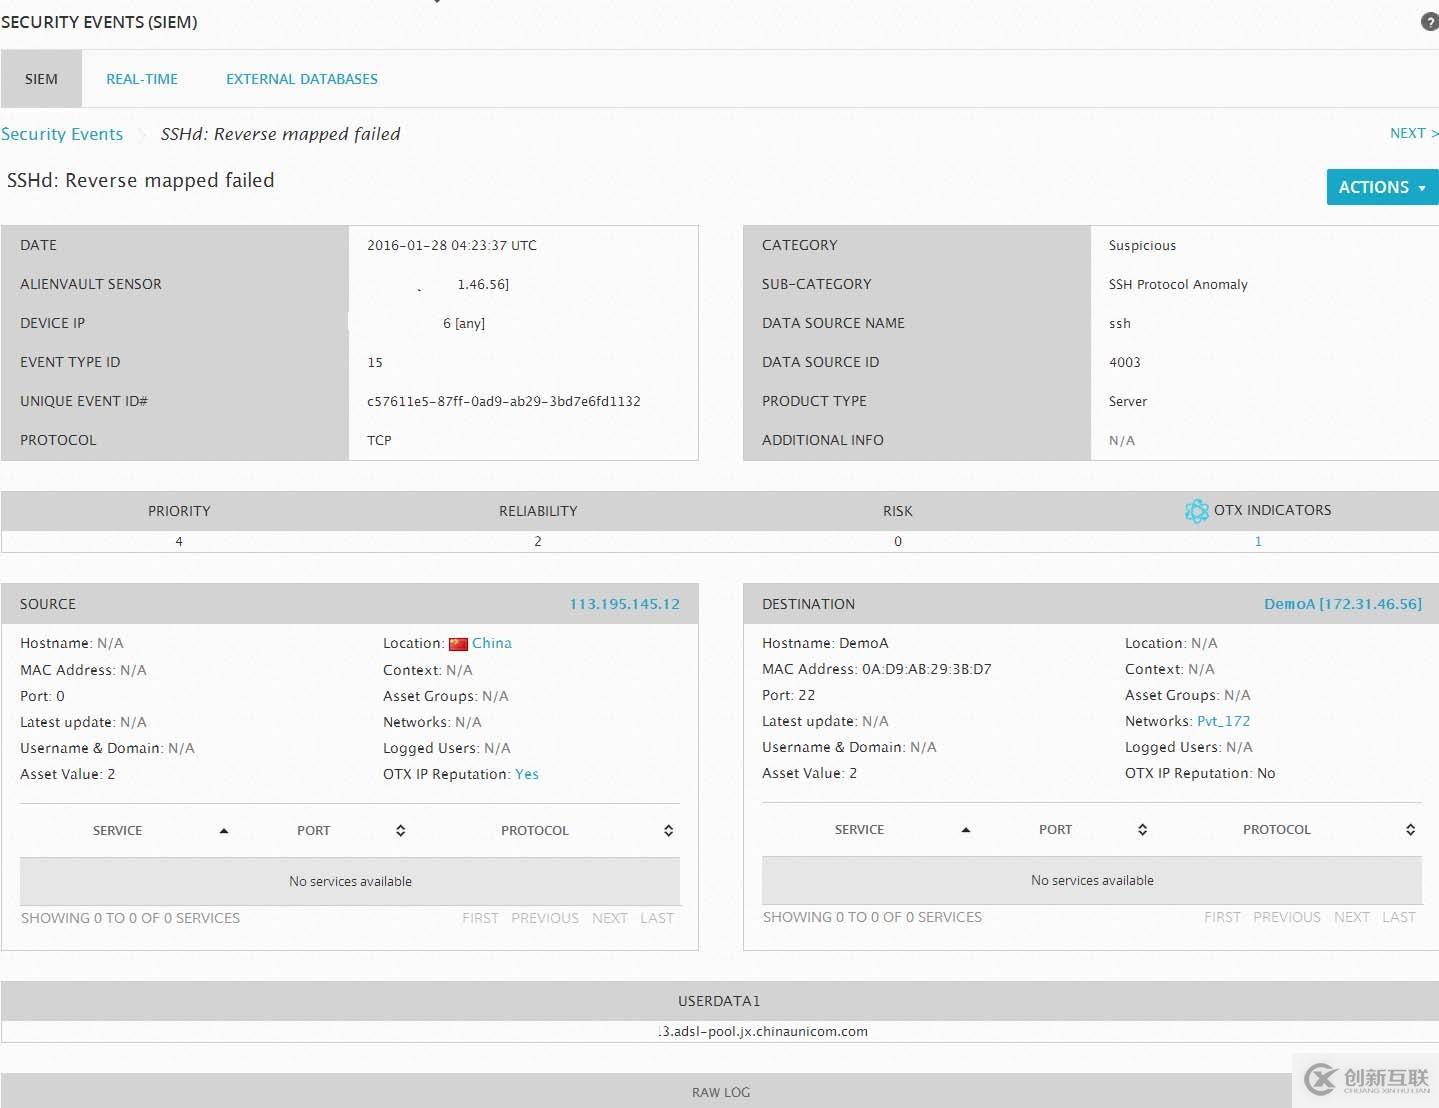Click the Server product type value
This screenshot has height=1108, width=1439.
point(1128,401)
